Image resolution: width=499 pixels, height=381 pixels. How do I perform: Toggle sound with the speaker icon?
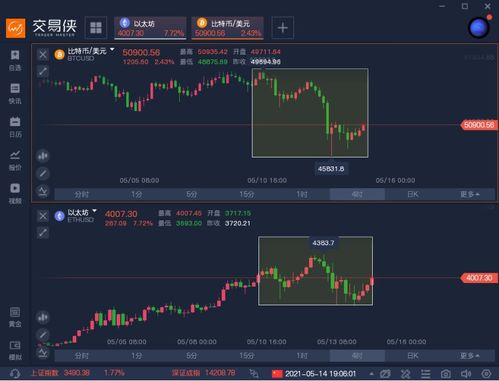point(466,374)
